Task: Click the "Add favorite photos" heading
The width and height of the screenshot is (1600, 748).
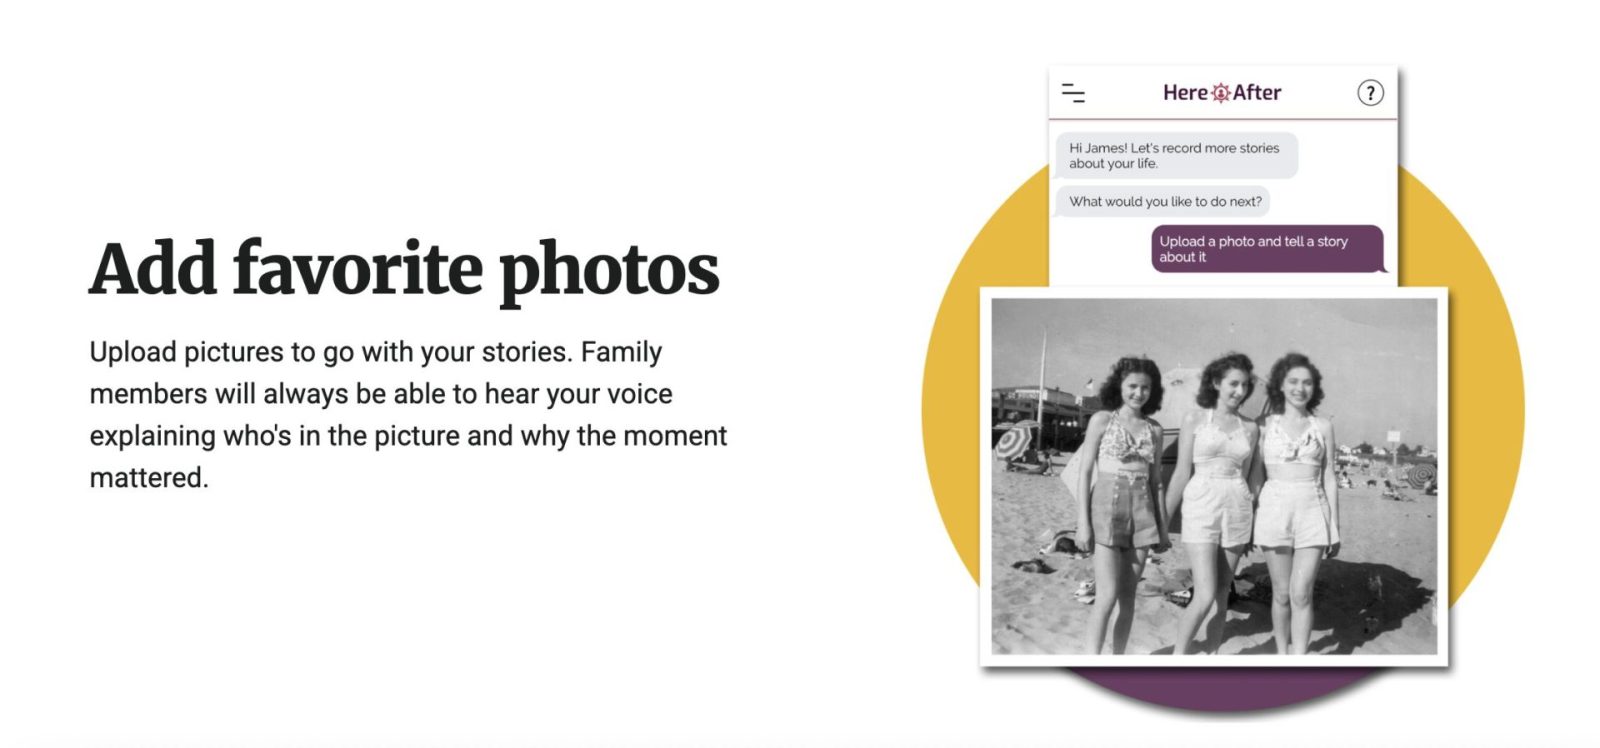Action: pos(404,269)
